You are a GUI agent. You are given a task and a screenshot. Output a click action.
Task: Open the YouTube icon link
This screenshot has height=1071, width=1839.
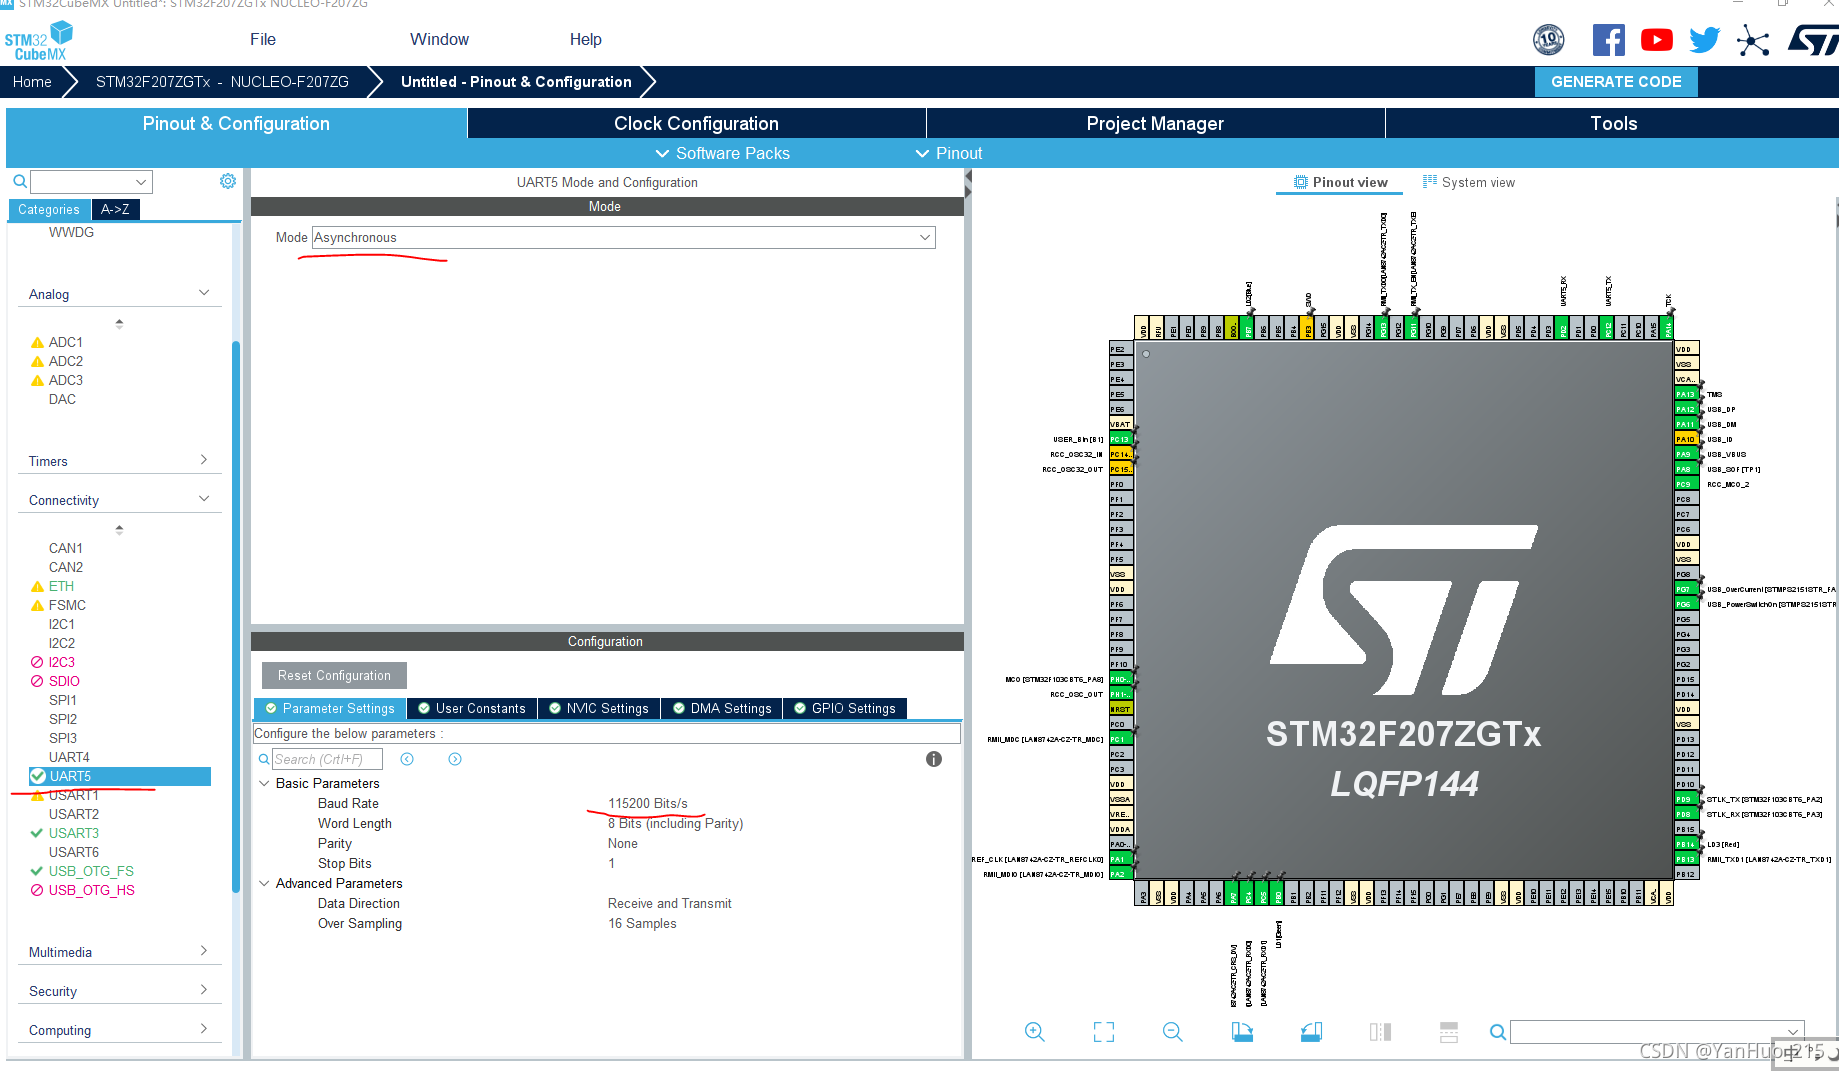[x=1656, y=40]
